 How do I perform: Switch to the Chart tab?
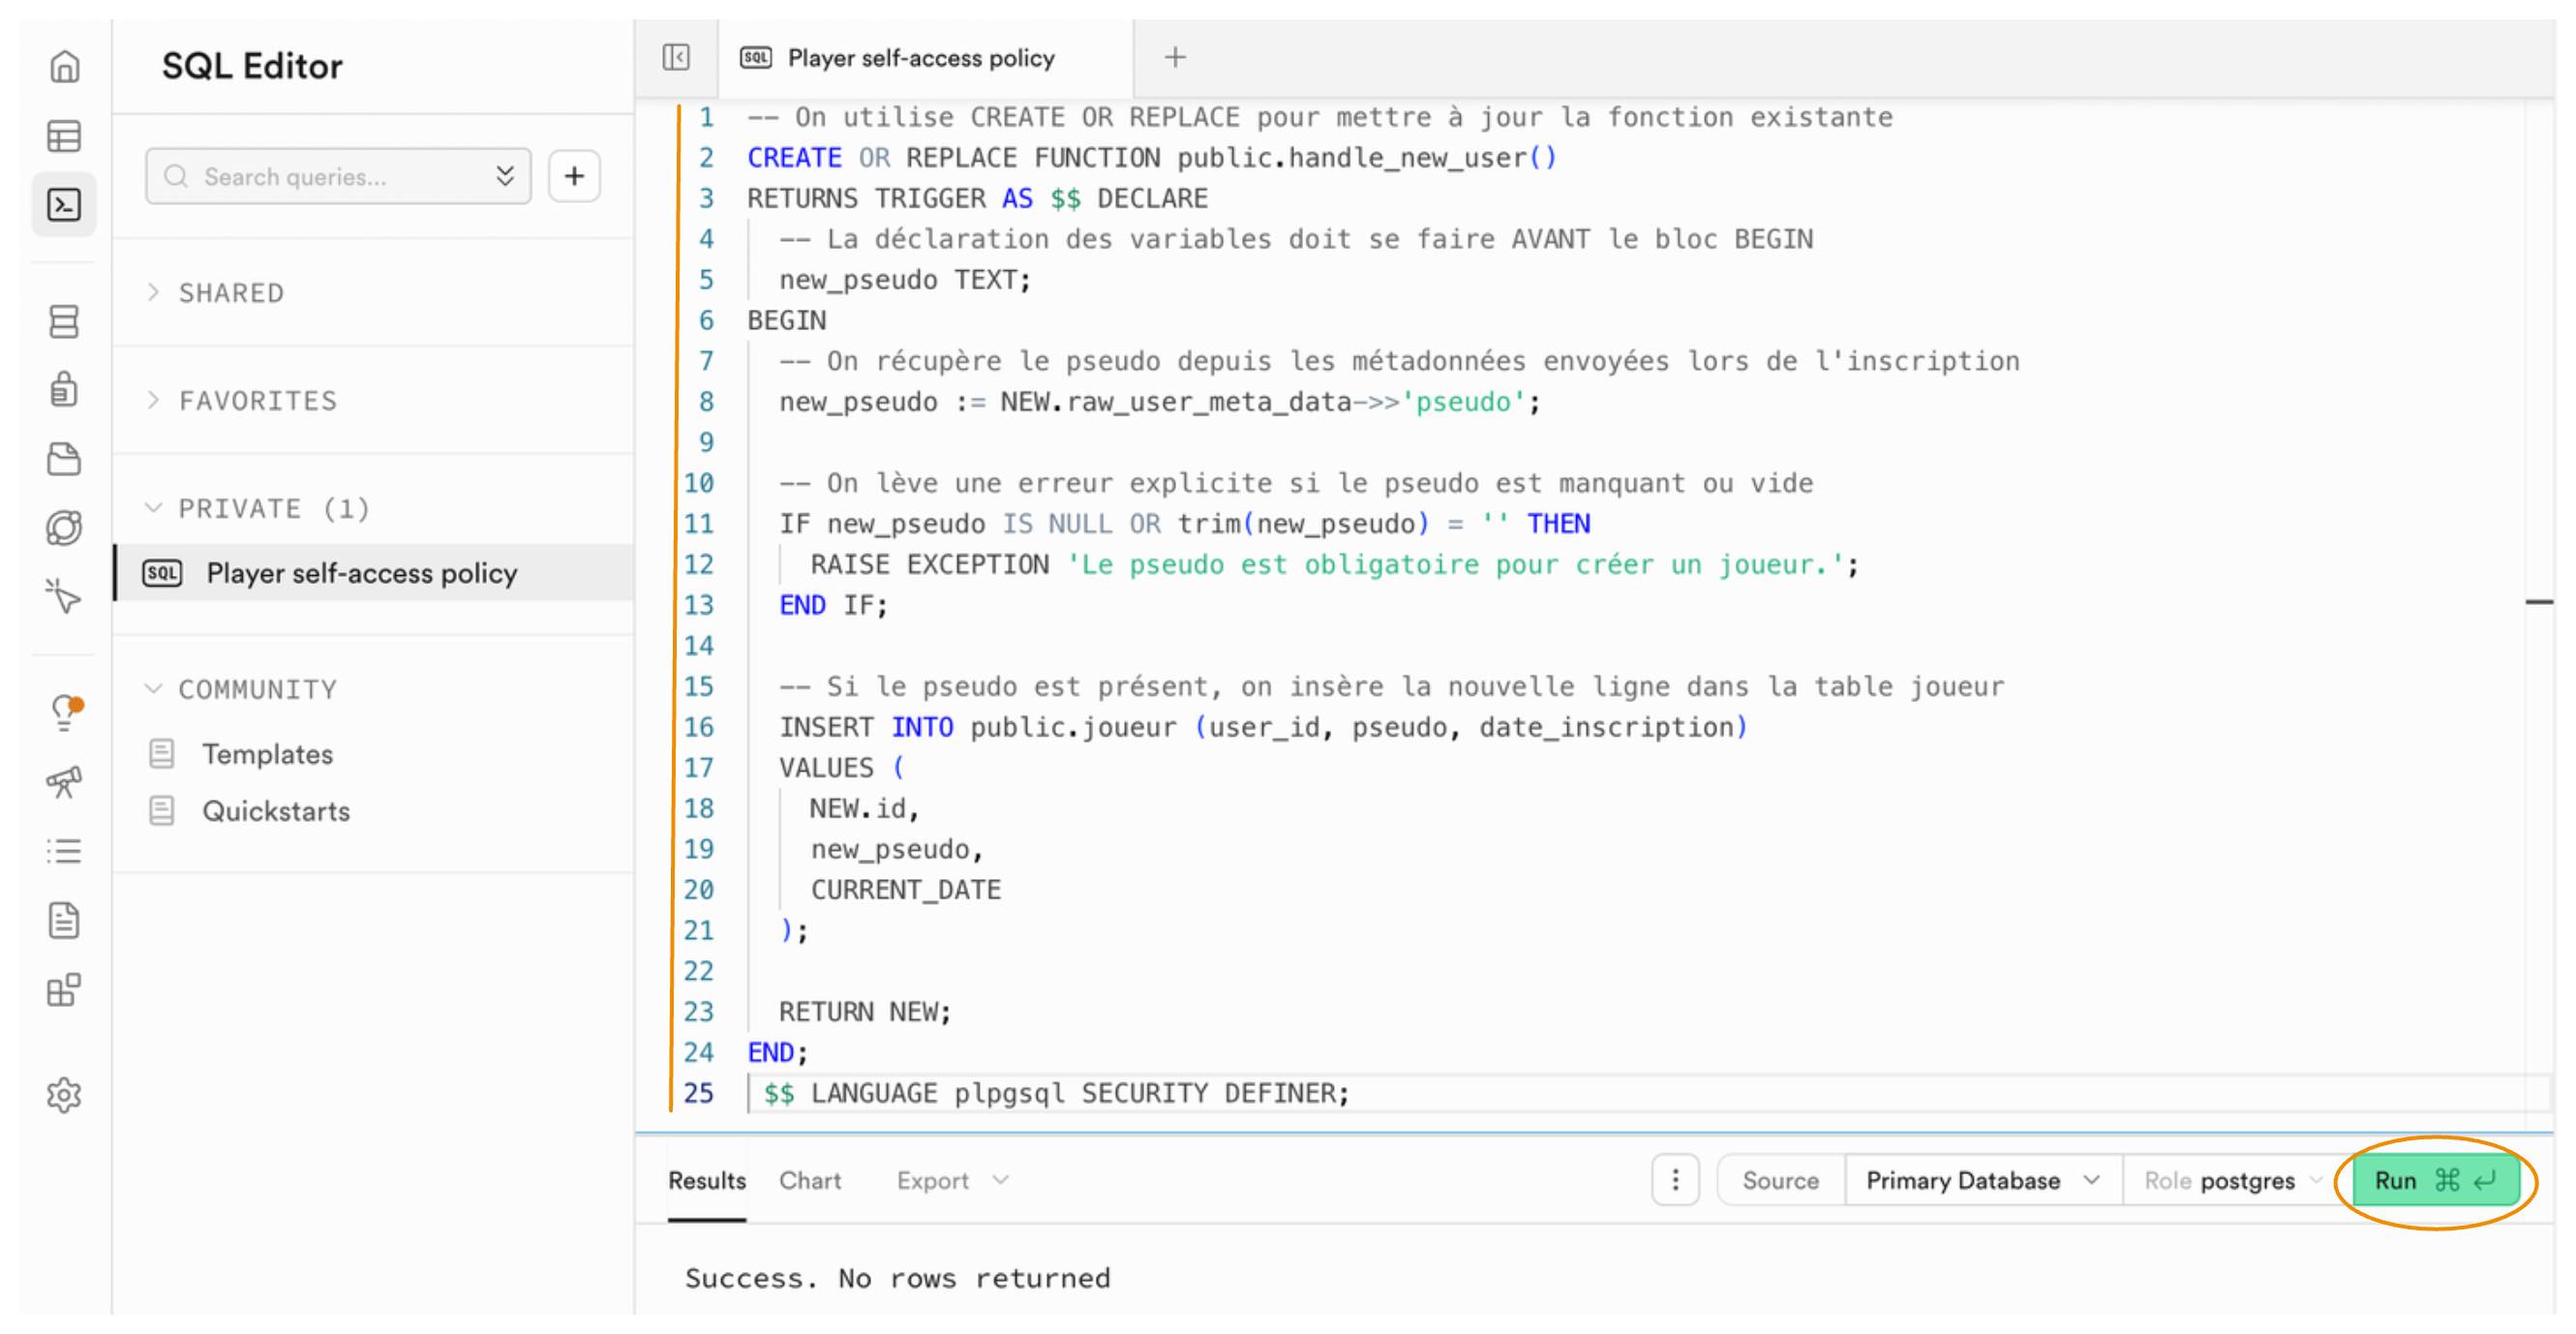coord(809,1180)
